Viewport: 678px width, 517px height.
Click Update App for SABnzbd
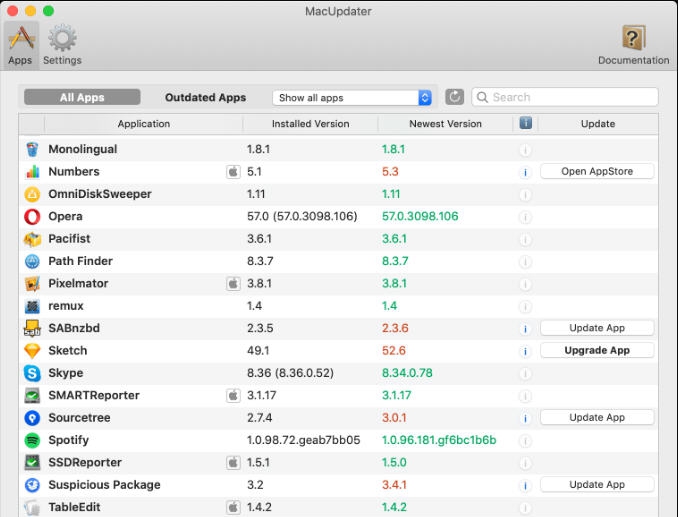597,328
